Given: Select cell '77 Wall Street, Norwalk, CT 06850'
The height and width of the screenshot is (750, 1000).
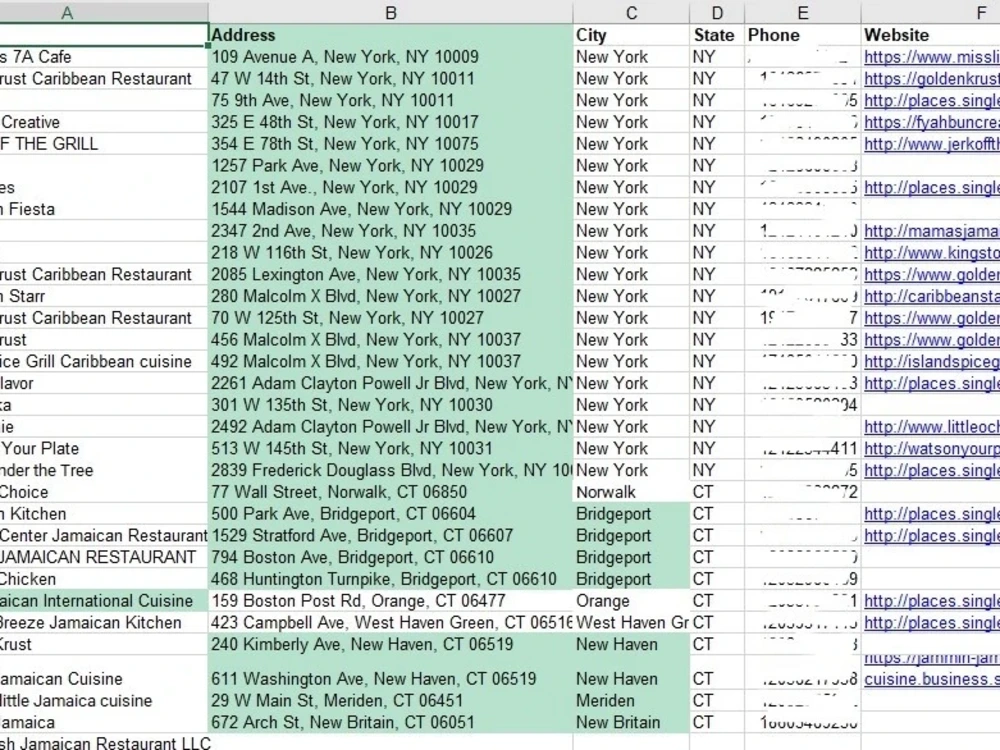Looking at the screenshot, I should pyautogui.click(x=390, y=492).
